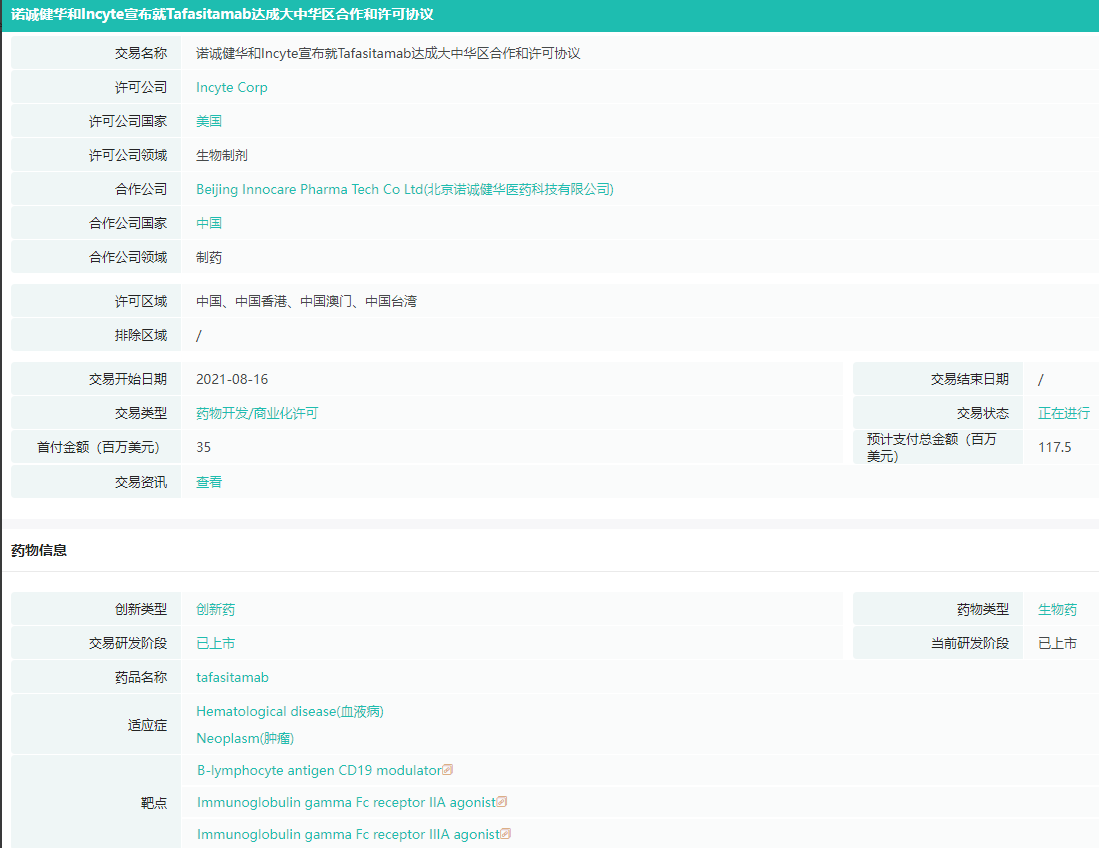Screen dimensions: 1099x848
Task: Click the 创新药 innovation type link
Action: (215, 609)
